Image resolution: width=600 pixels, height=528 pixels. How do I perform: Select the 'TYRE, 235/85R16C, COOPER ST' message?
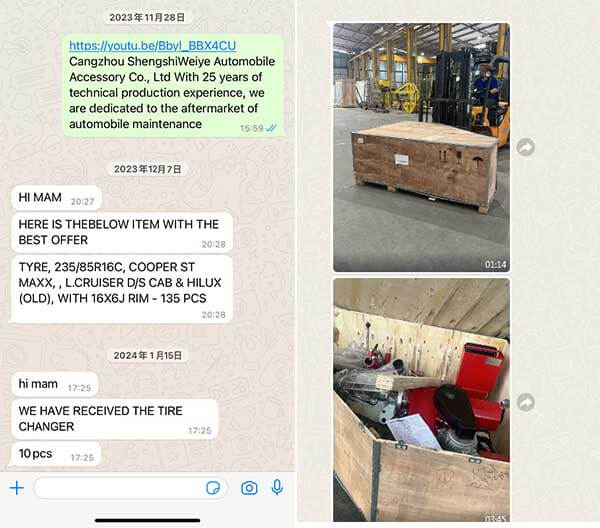122,290
